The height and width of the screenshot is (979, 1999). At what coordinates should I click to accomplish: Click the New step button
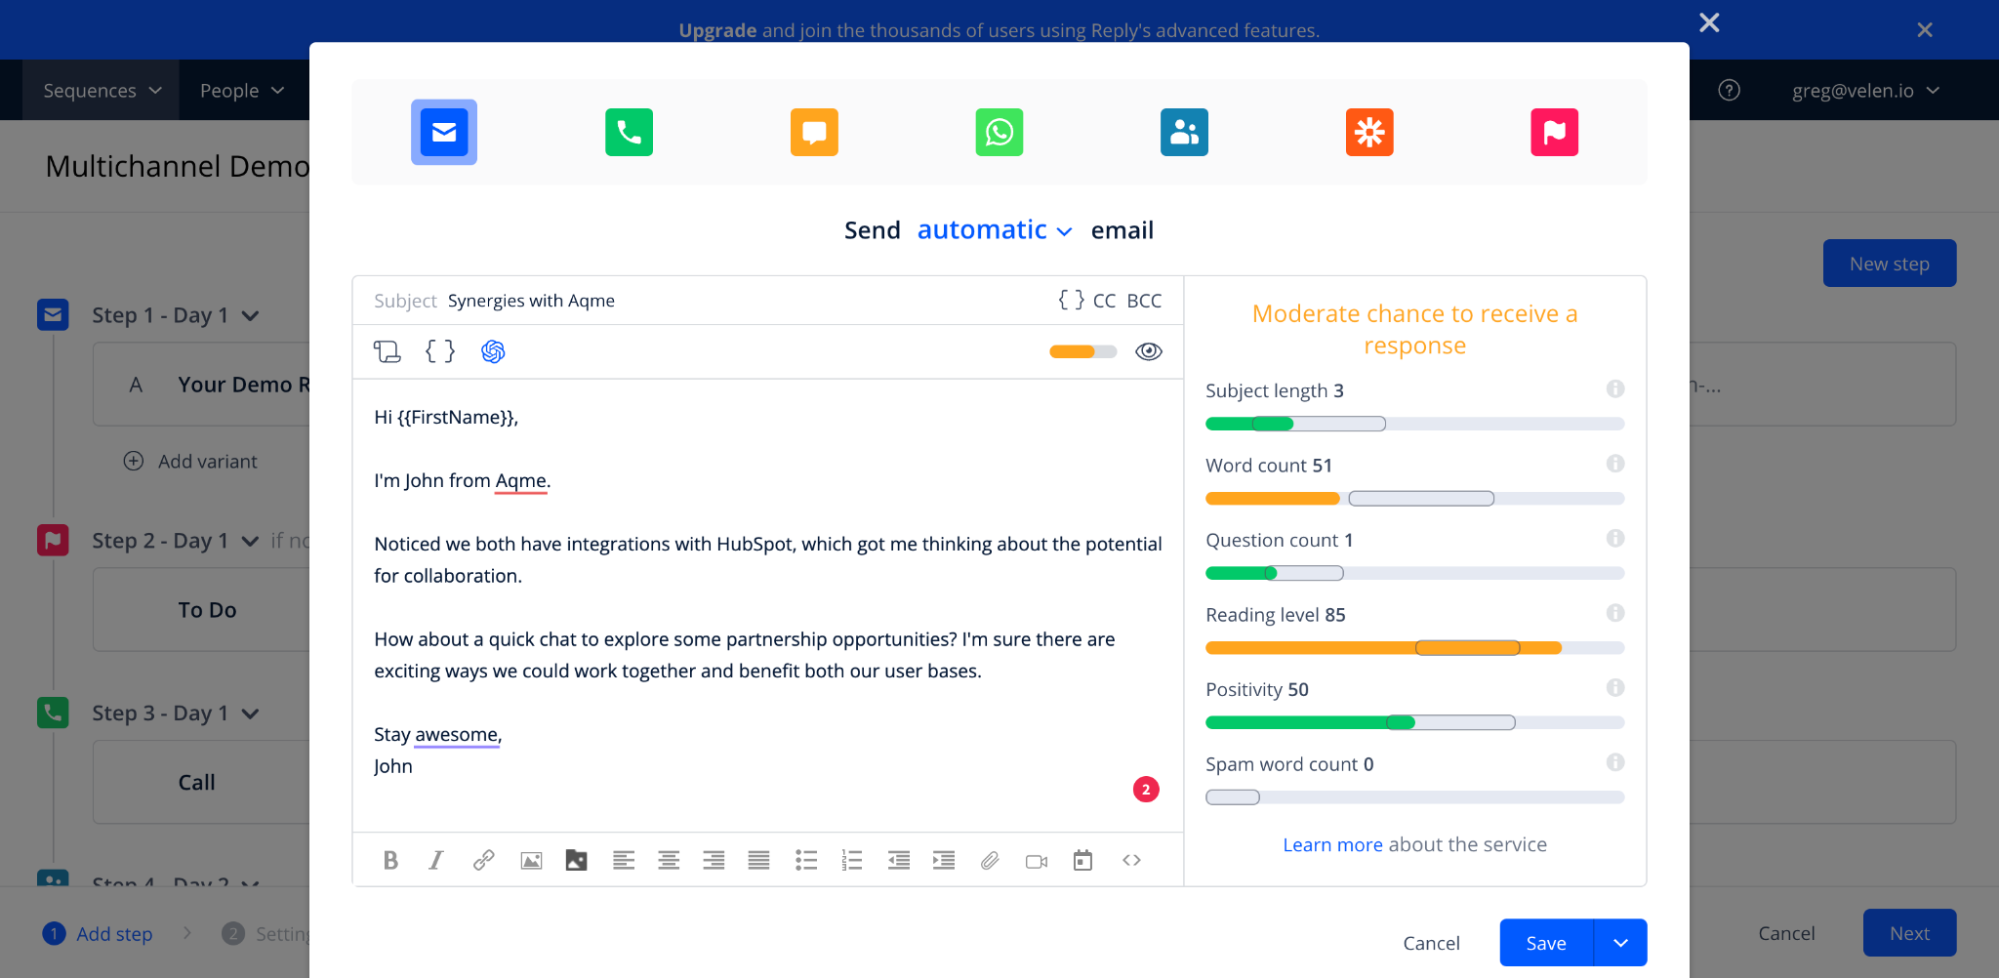pos(1889,263)
